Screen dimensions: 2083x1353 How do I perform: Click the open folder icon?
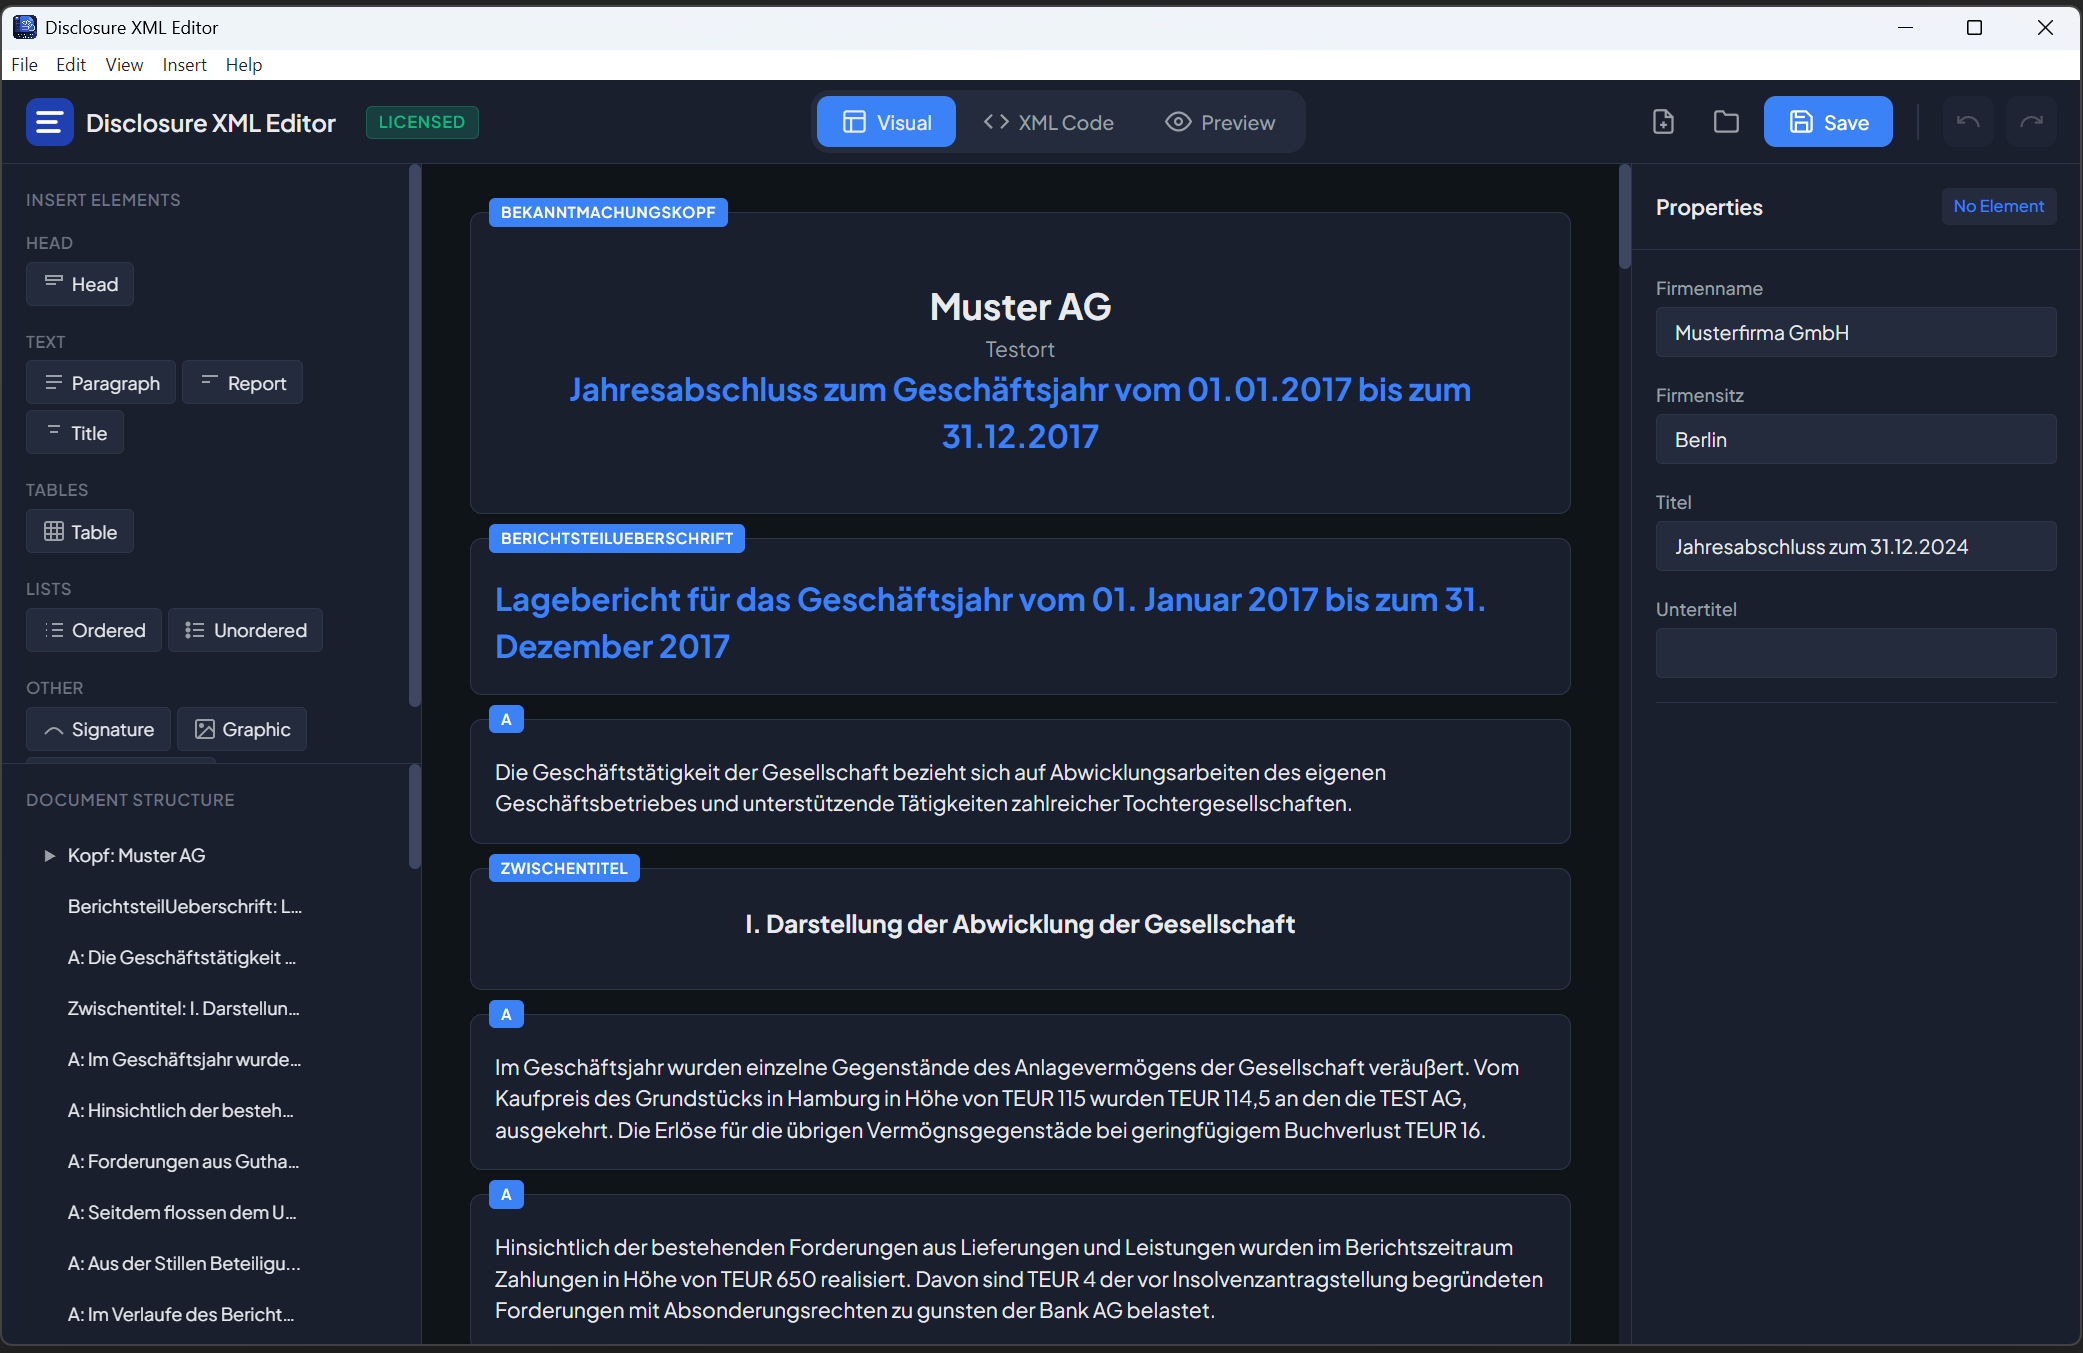pyautogui.click(x=1726, y=122)
